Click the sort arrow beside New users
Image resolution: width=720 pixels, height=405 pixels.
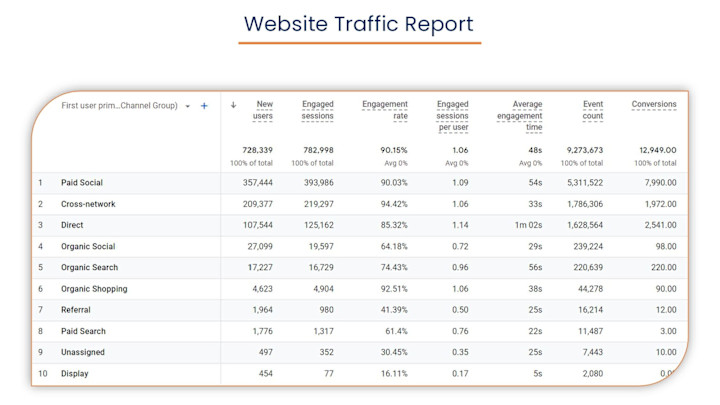[233, 105]
